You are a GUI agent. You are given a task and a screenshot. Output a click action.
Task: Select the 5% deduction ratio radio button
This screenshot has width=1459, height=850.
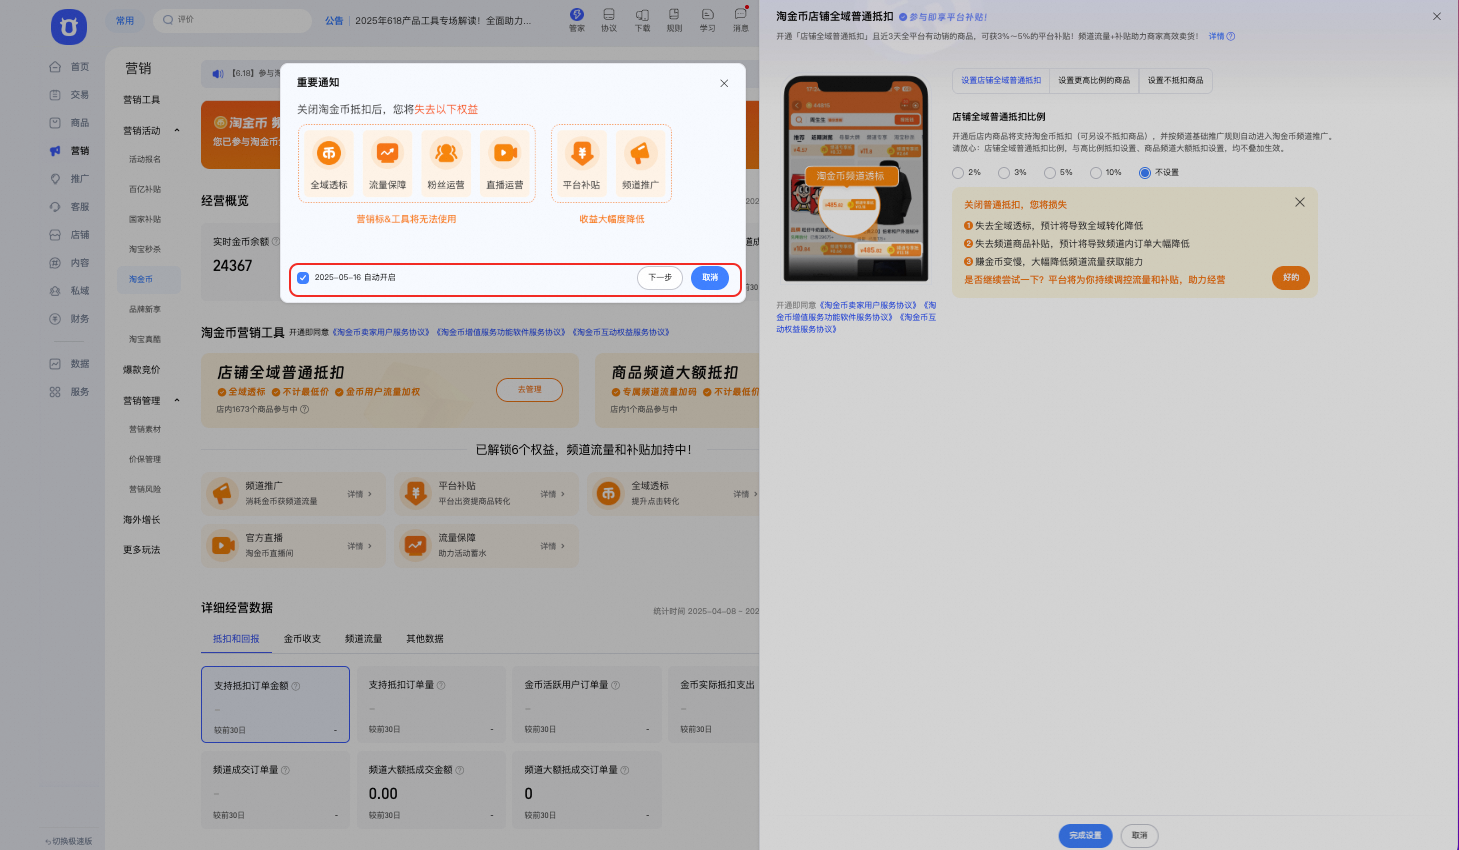point(1050,173)
